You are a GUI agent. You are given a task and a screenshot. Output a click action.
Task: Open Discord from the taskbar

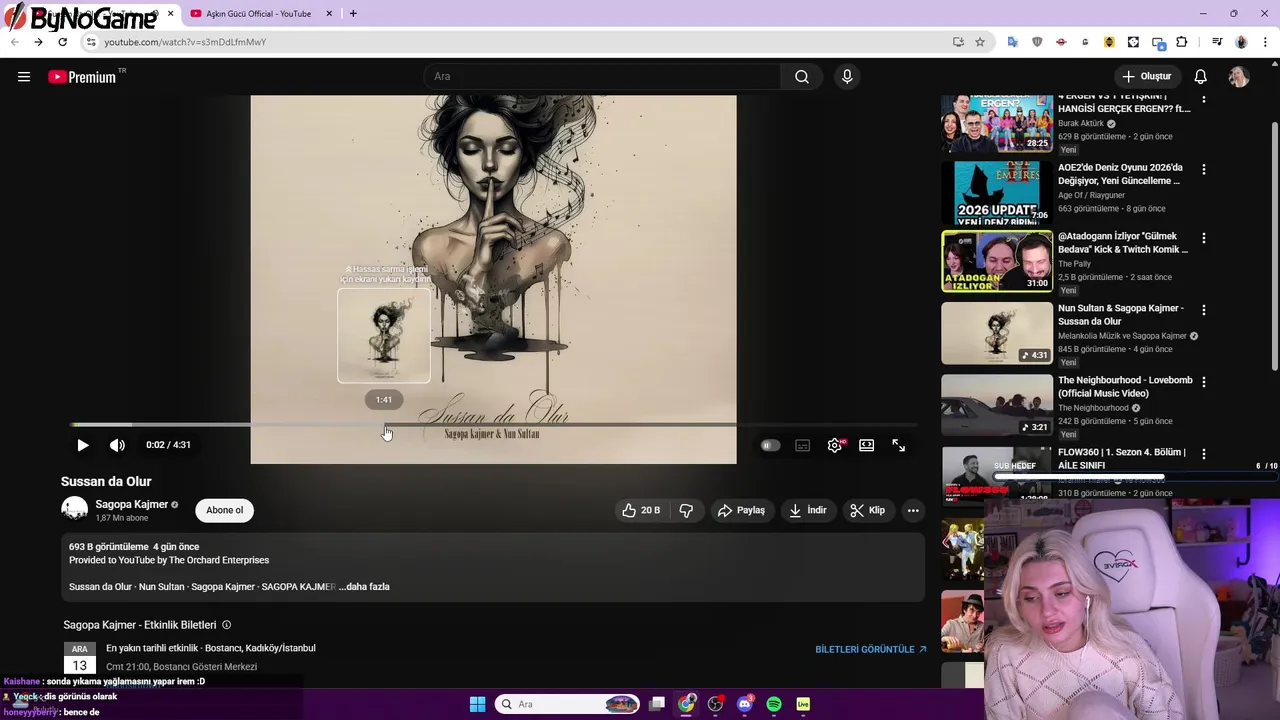[x=744, y=704]
